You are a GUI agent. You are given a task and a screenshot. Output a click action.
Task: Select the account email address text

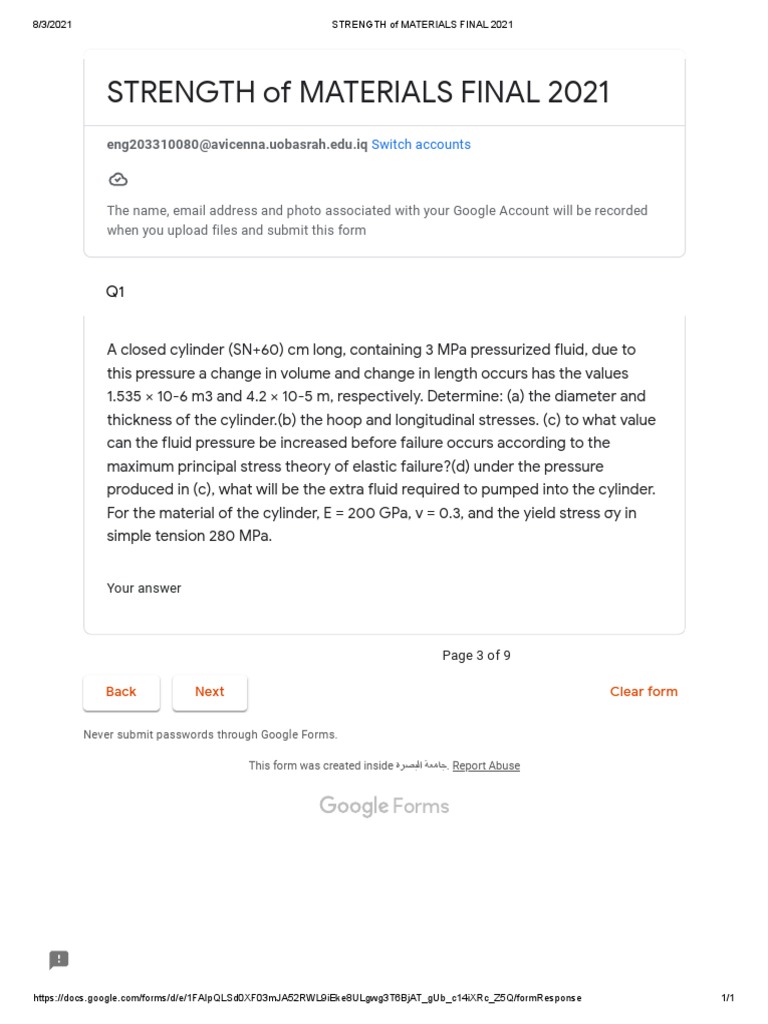[x=237, y=144]
